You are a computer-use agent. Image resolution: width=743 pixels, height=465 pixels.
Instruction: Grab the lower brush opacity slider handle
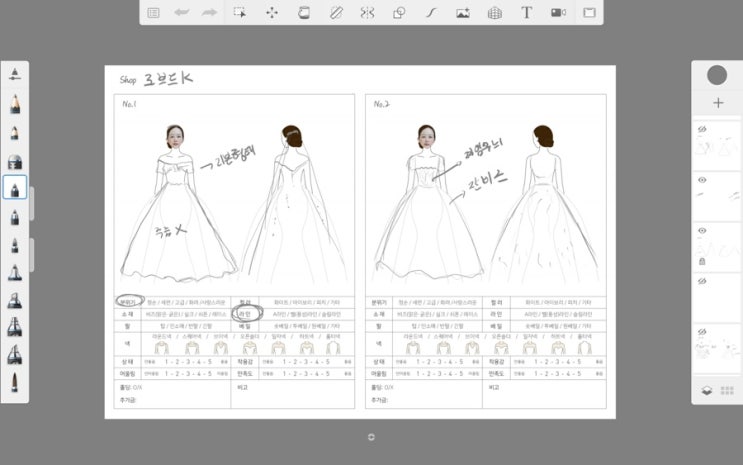click(x=32, y=255)
